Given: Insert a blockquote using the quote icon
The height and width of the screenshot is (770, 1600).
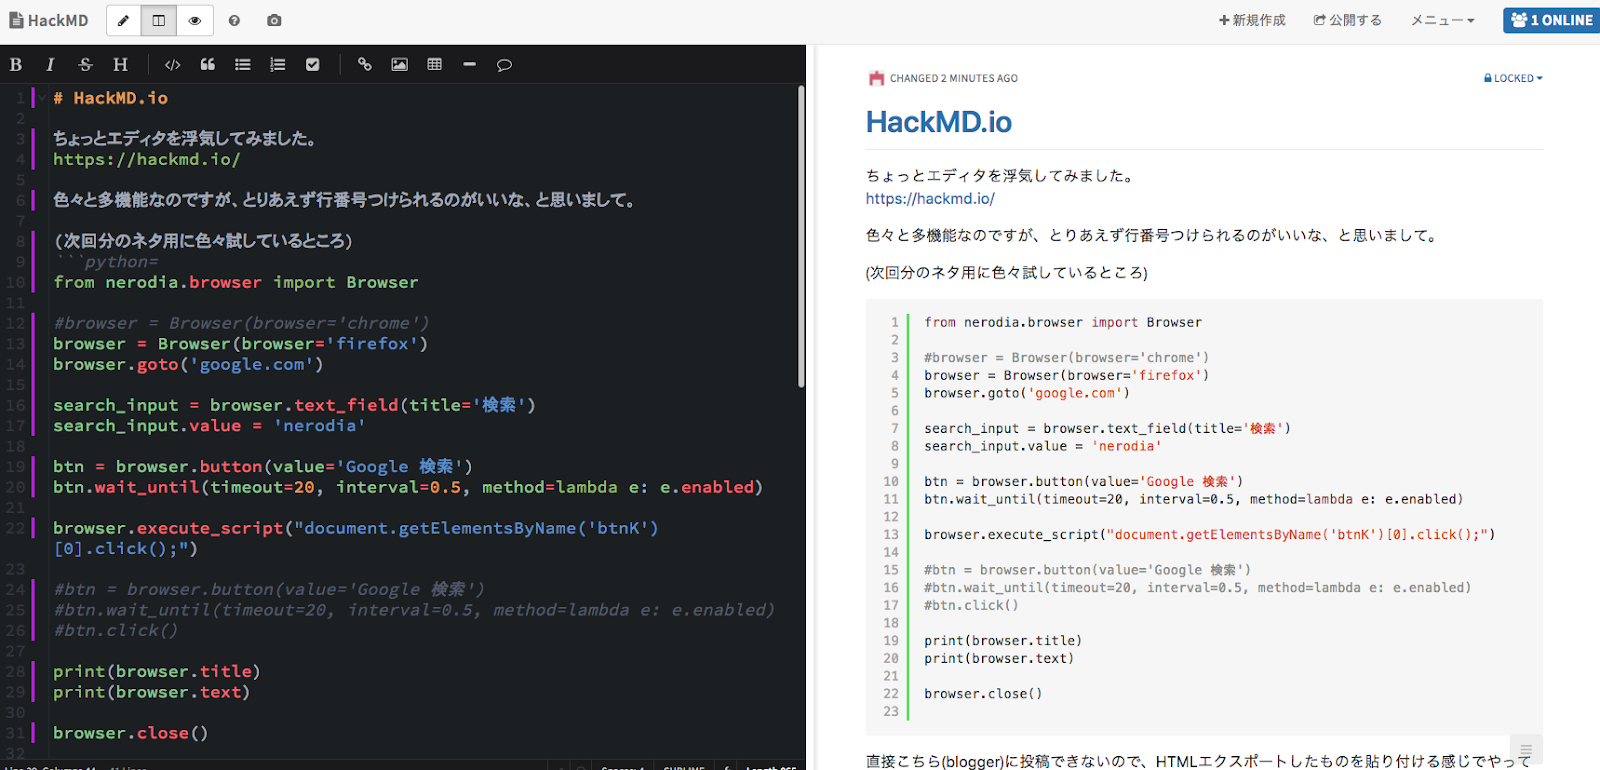Looking at the screenshot, I should click(x=208, y=64).
